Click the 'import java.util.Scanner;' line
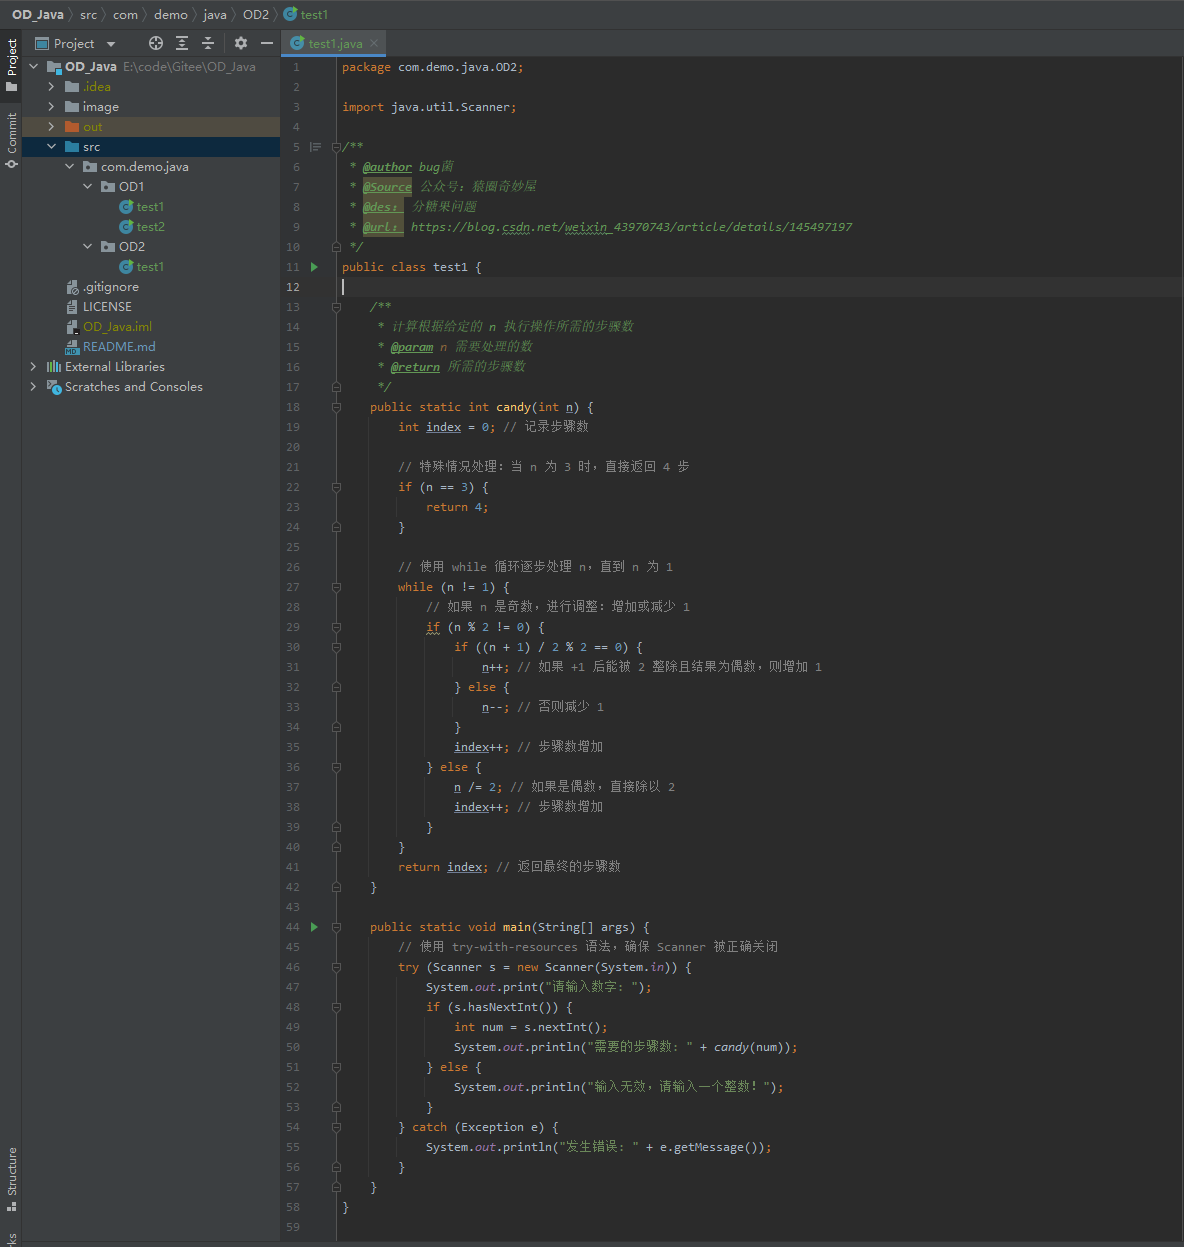This screenshot has width=1184, height=1247. (429, 107)
